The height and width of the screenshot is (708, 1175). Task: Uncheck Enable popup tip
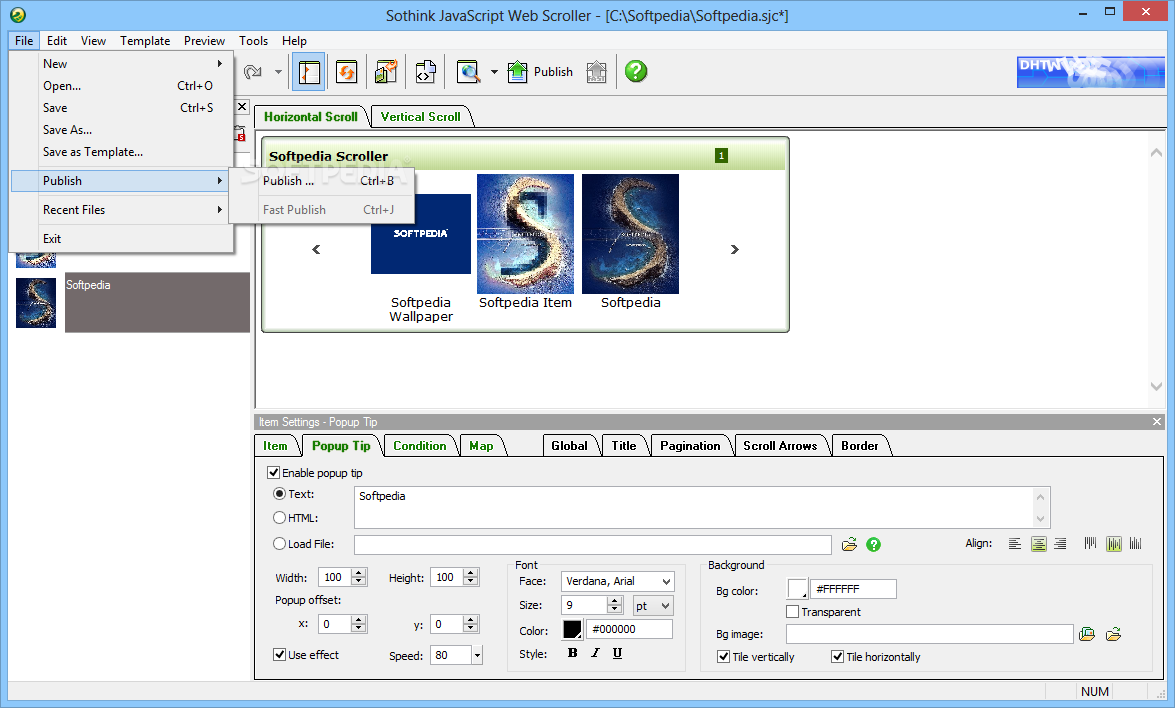274,473
